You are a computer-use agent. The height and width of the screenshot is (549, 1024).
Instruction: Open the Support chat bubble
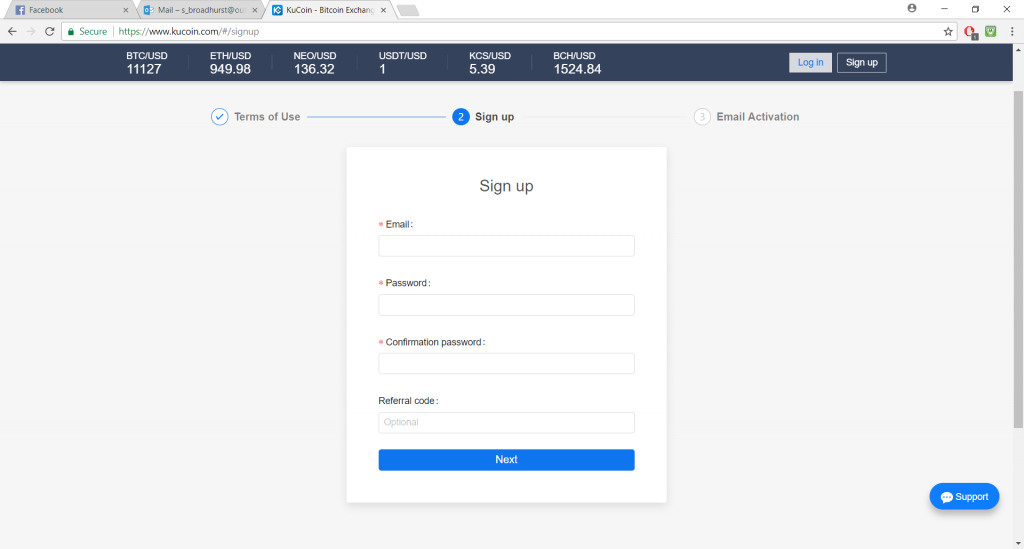point(964,497)
